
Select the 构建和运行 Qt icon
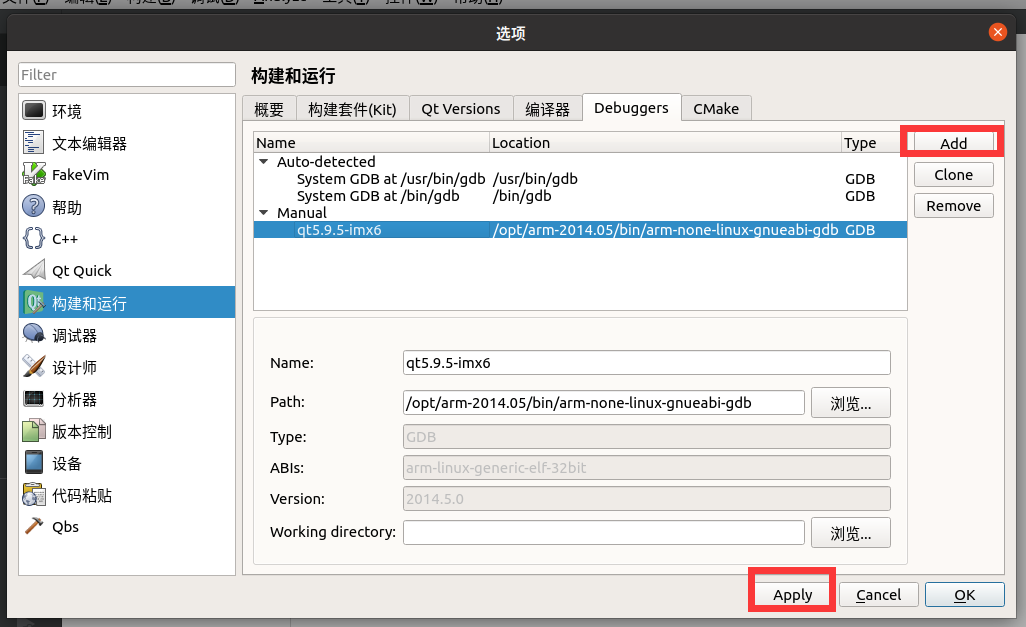34,302
